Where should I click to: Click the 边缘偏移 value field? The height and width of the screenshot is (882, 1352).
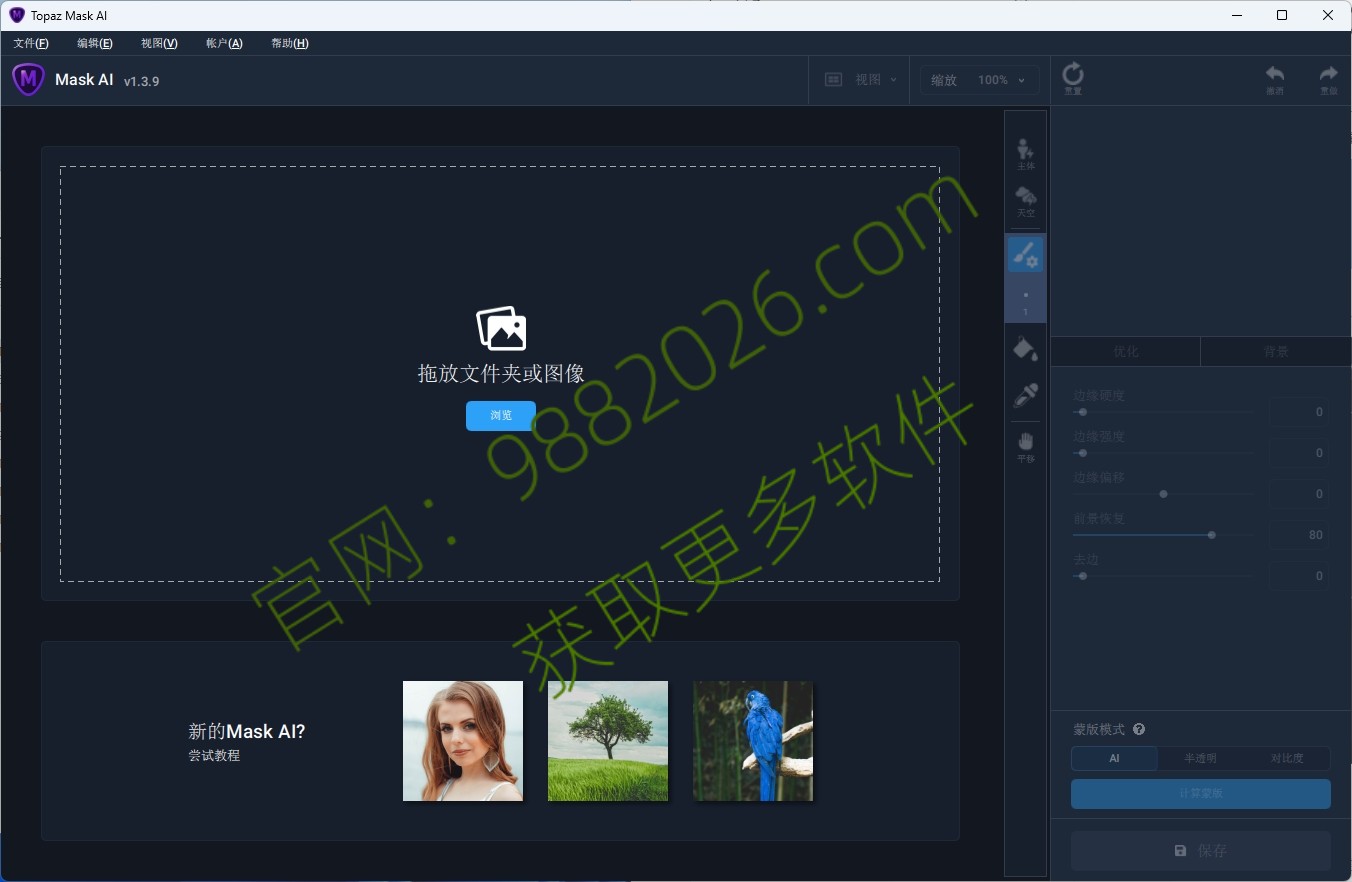coord(1299,494)
